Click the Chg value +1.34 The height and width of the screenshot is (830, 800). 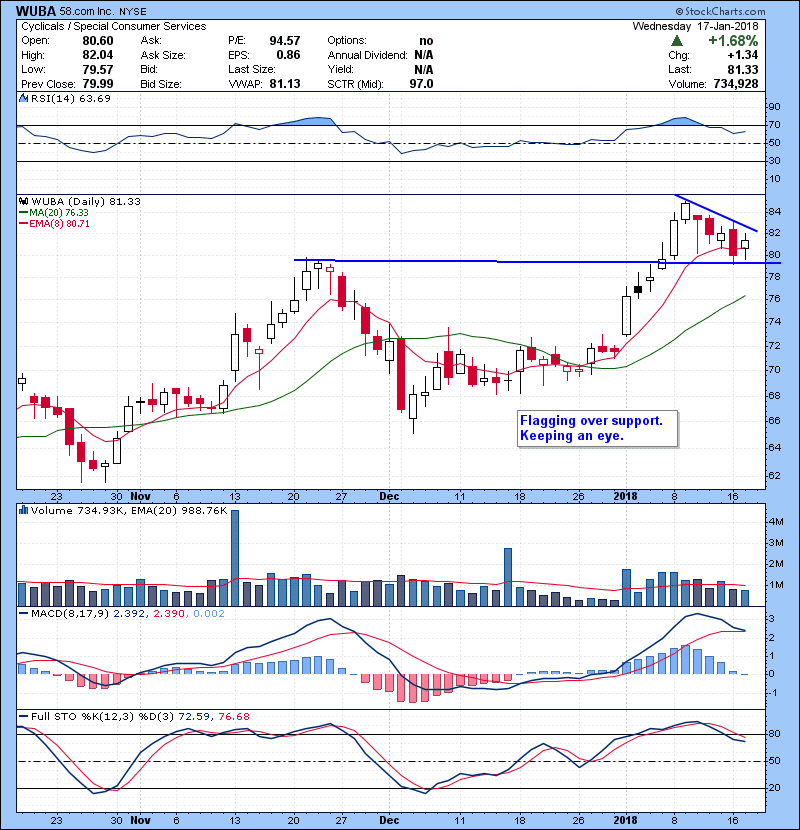(x=742, y=55)
